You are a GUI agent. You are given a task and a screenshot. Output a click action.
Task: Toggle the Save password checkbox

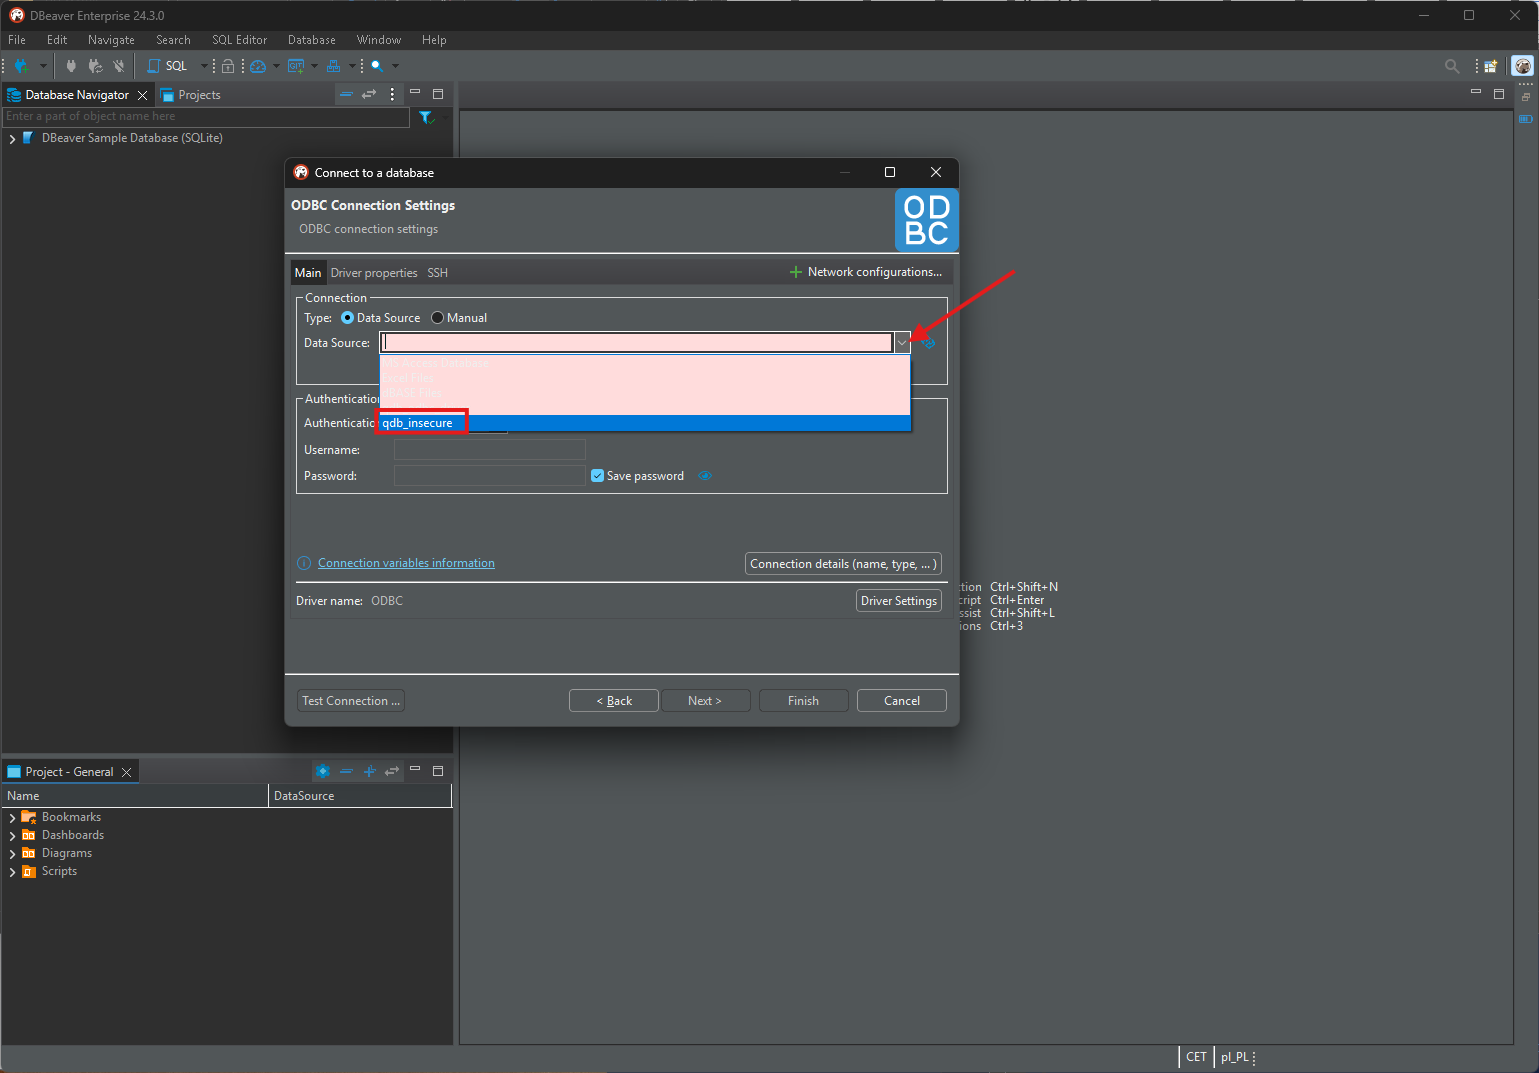point(597,476)
